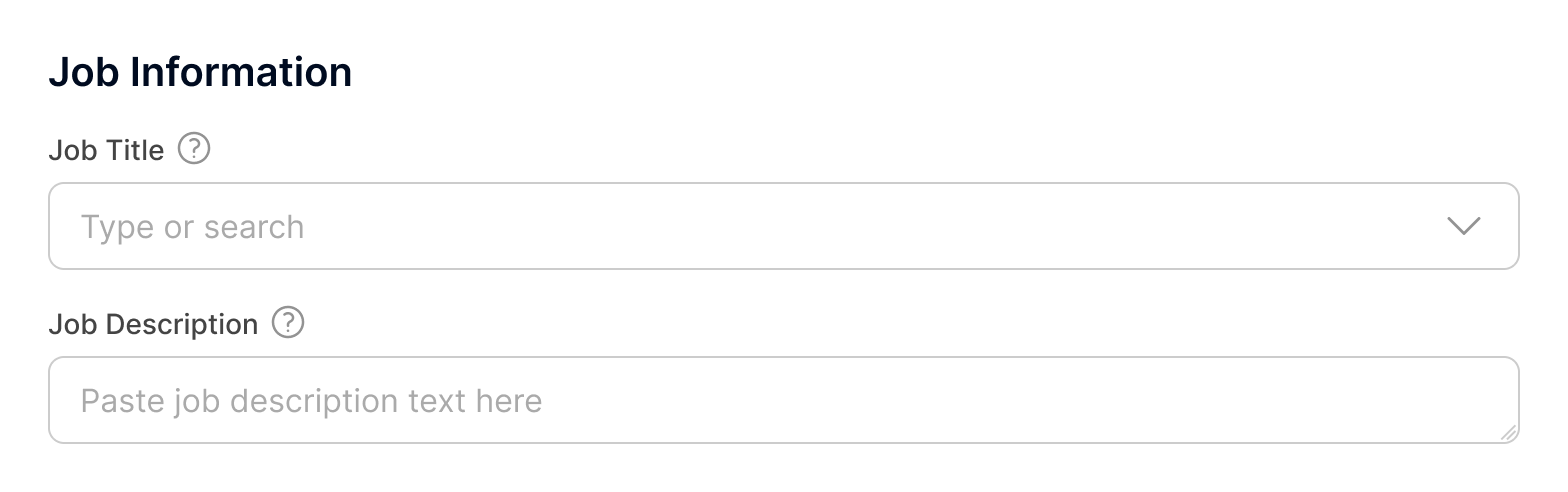
Task: Click the down arrow in Type or search
Action: [1463, 227]
